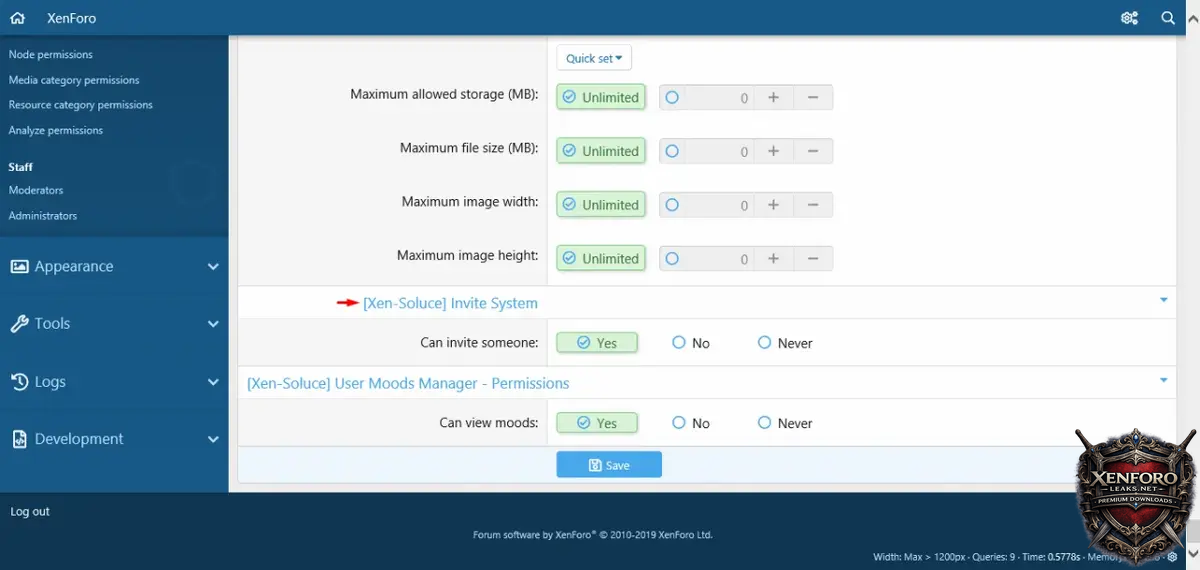
Task: Open Node permissions in sidebar
Action: click(51, 54)
